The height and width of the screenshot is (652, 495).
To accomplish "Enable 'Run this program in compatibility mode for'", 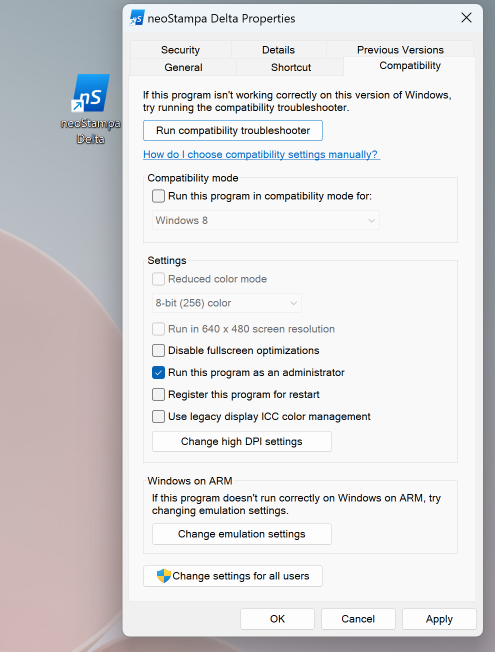I will point(158,196).
